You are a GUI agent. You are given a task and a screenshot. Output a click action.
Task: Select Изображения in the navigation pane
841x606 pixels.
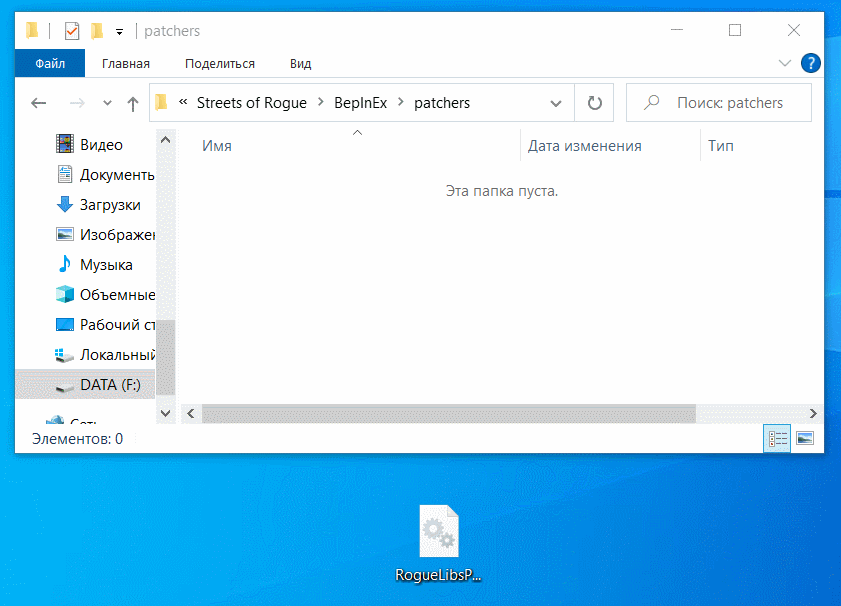[x=105, y=234]
